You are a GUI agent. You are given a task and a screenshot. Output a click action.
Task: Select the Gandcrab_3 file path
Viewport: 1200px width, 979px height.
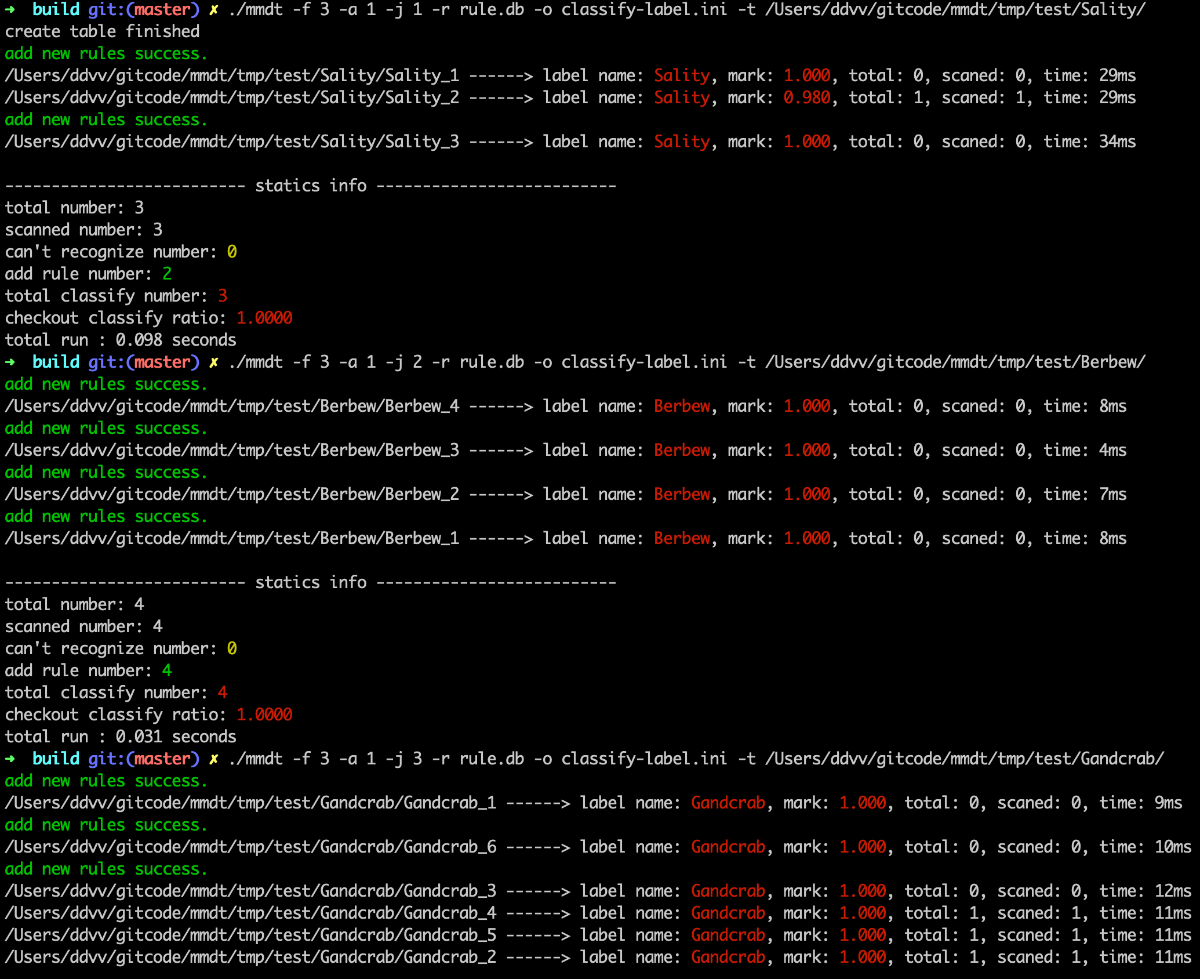[x=251, y=890]
